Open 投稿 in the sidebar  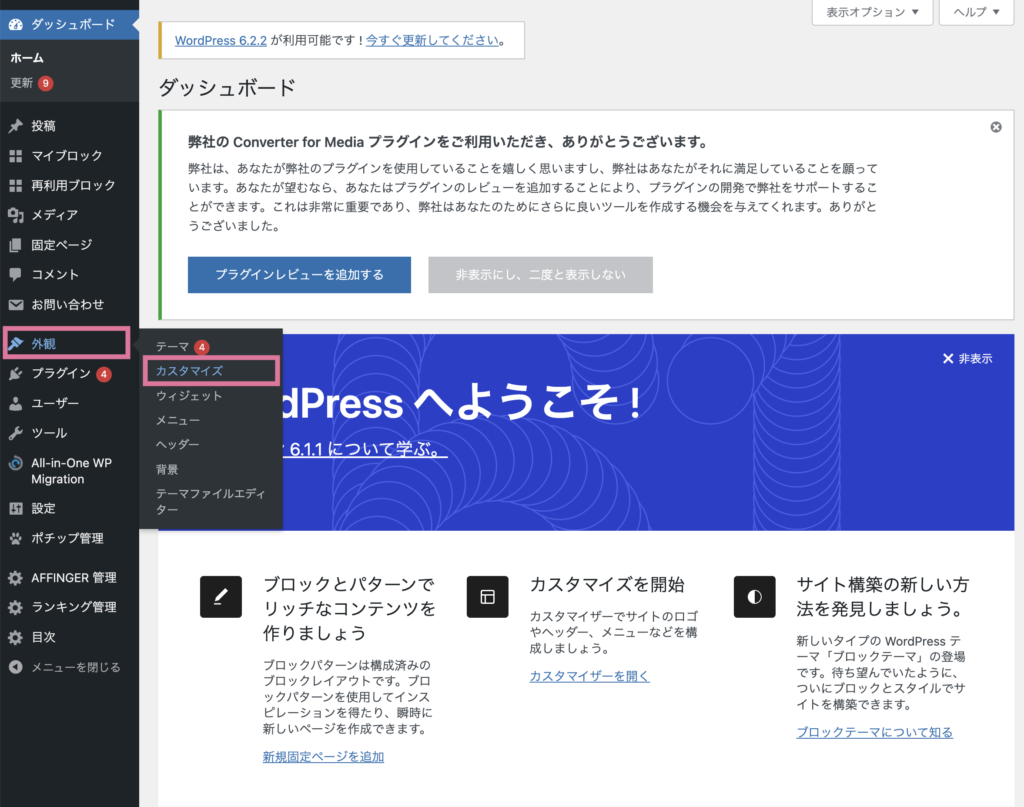tap(69, 126)
